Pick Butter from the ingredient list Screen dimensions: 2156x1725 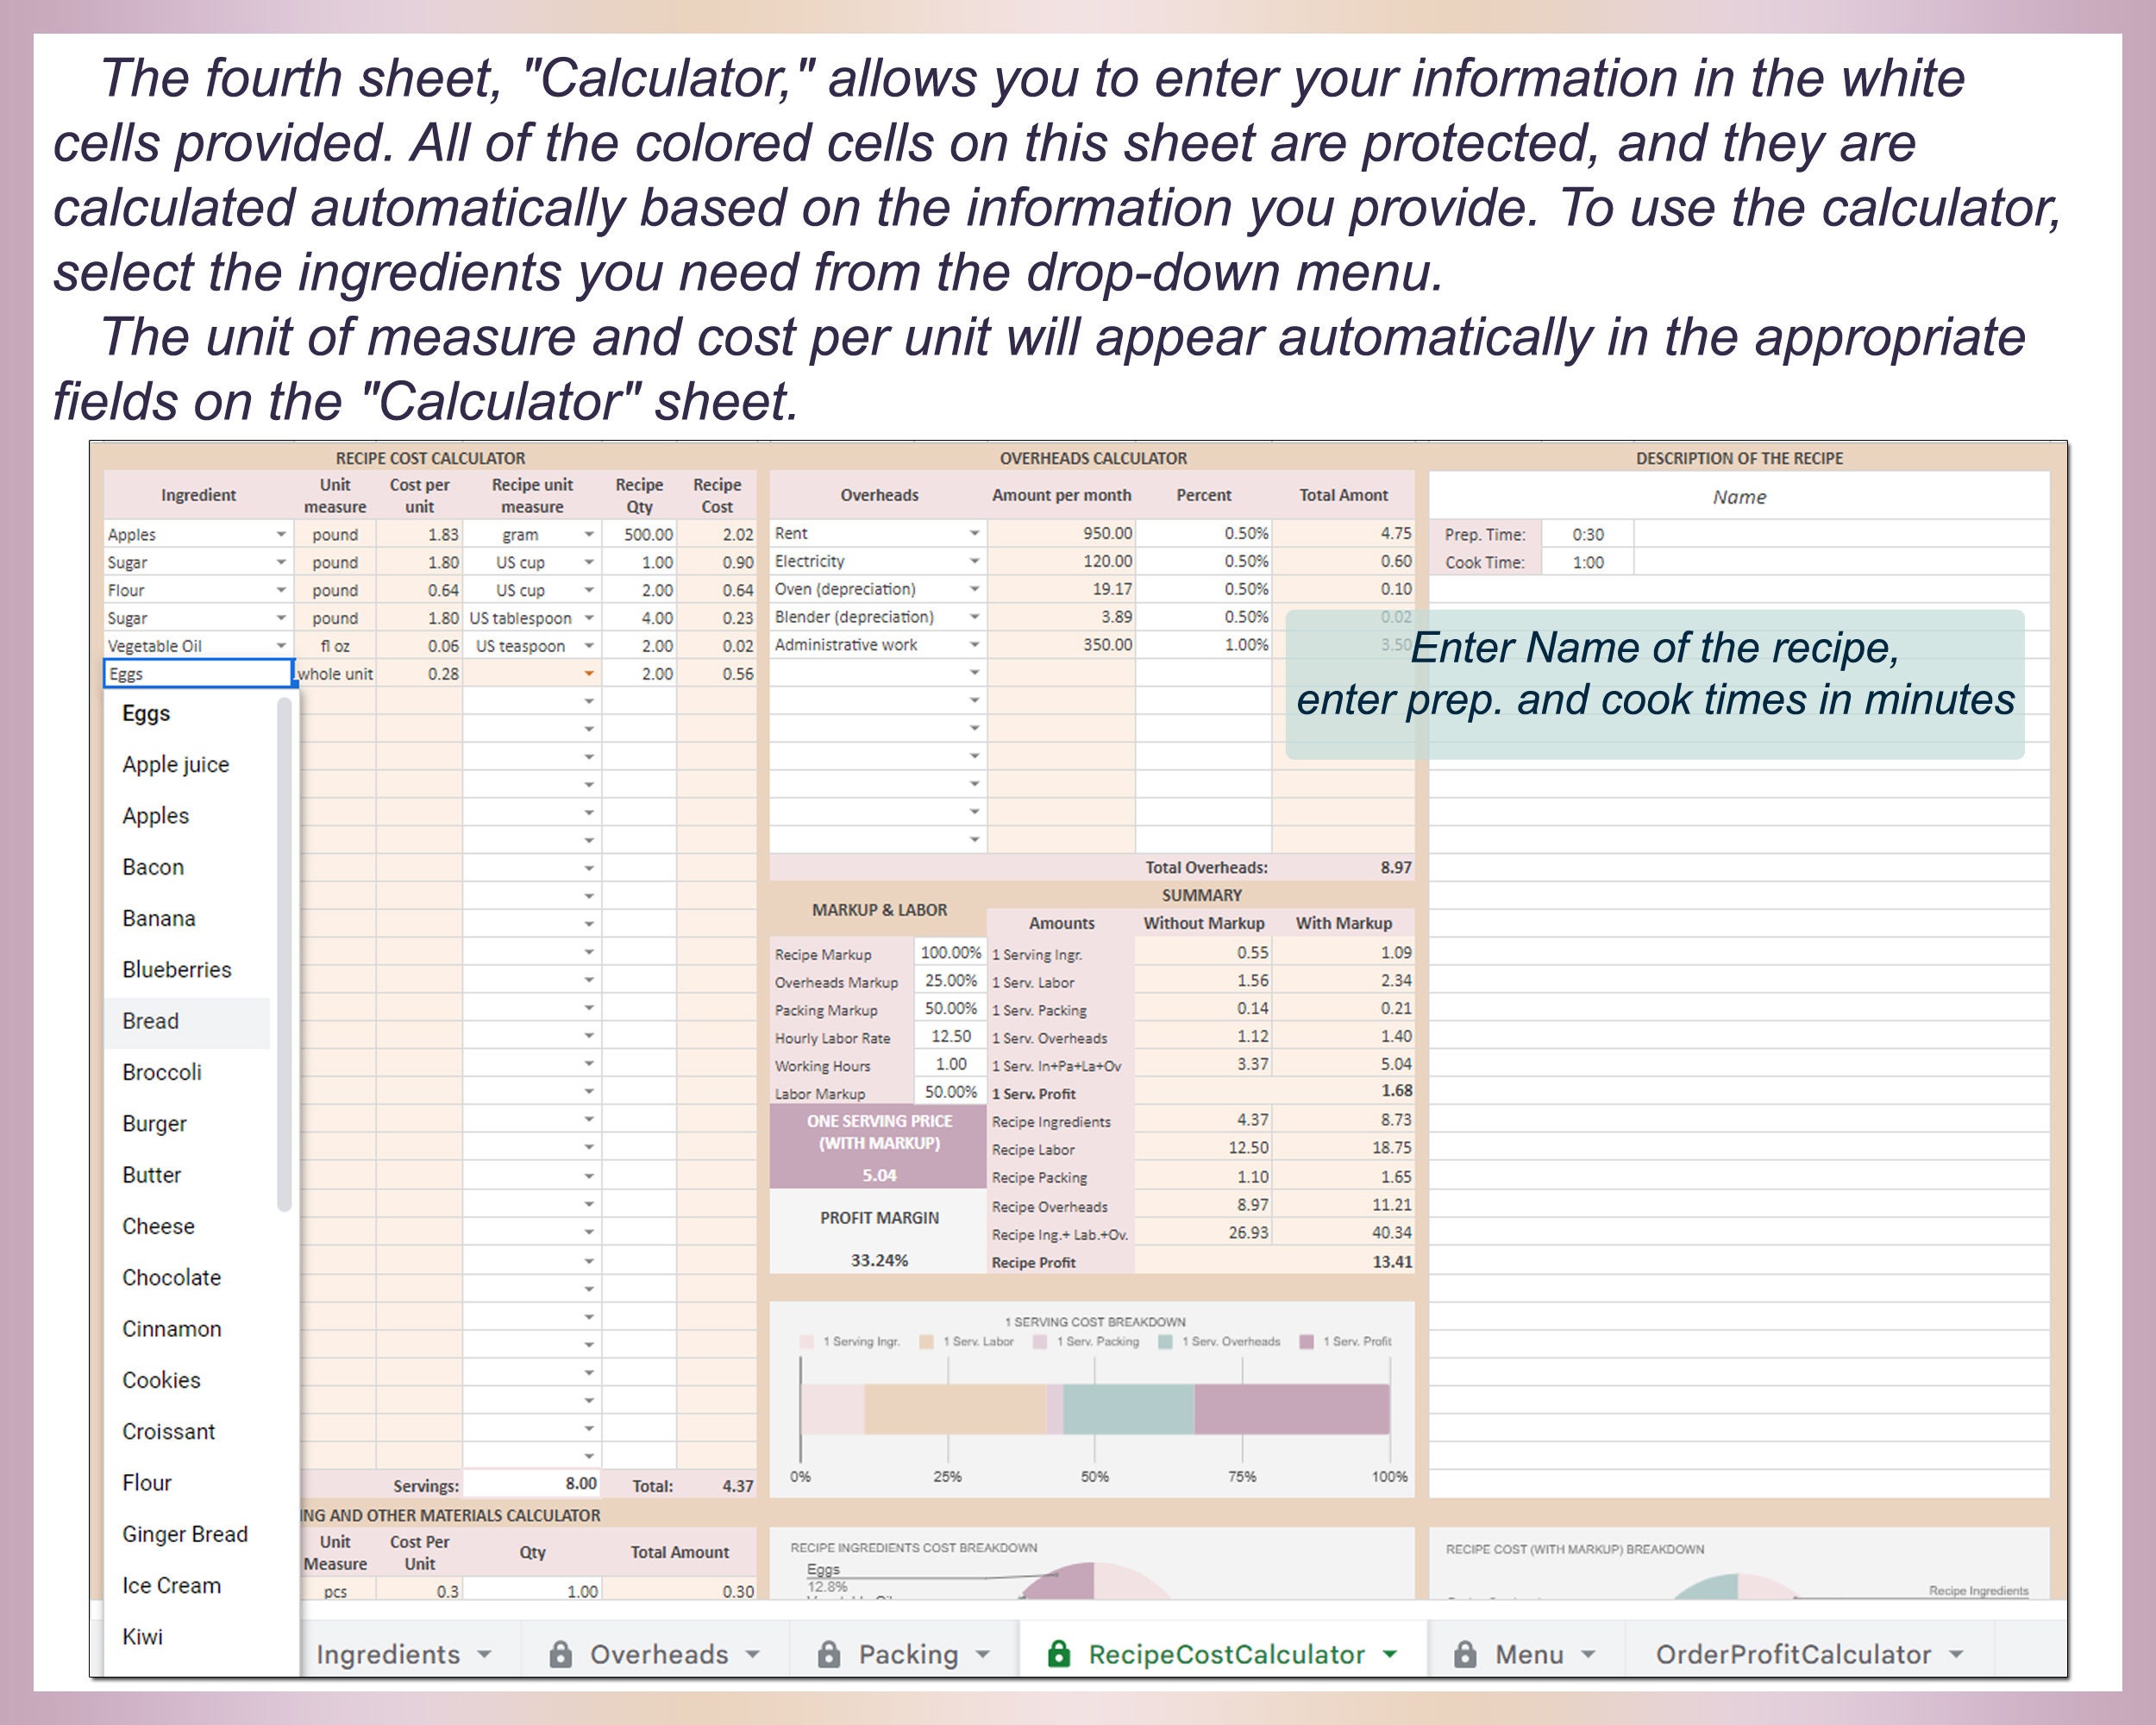point(187,1175)
